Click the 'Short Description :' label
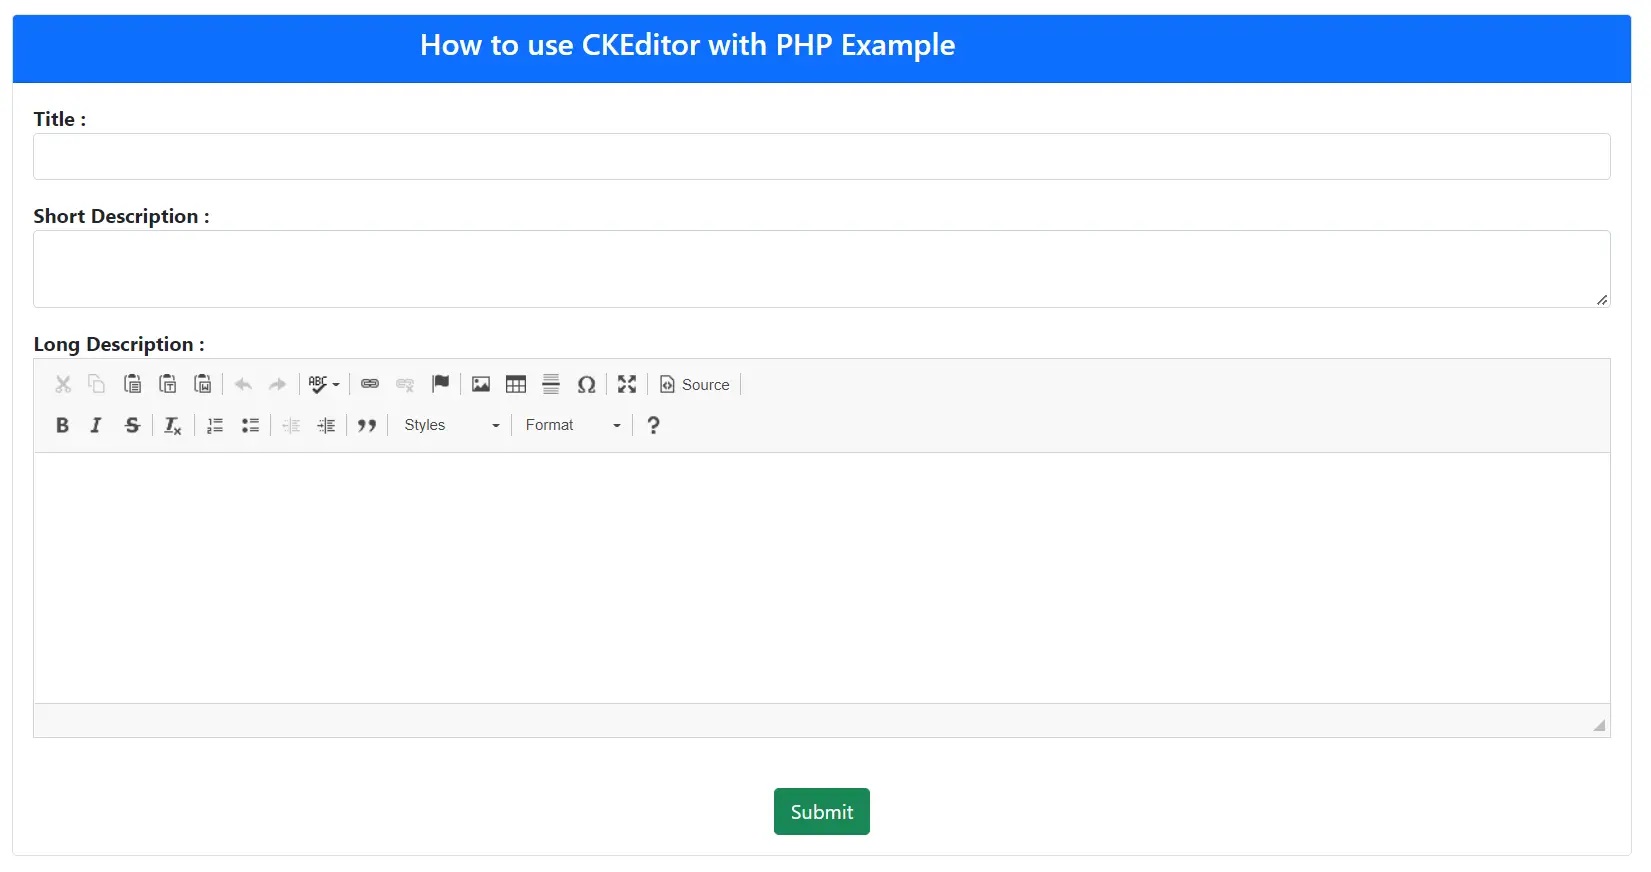This screenshot has height=872, width=1651. (121, 216)
